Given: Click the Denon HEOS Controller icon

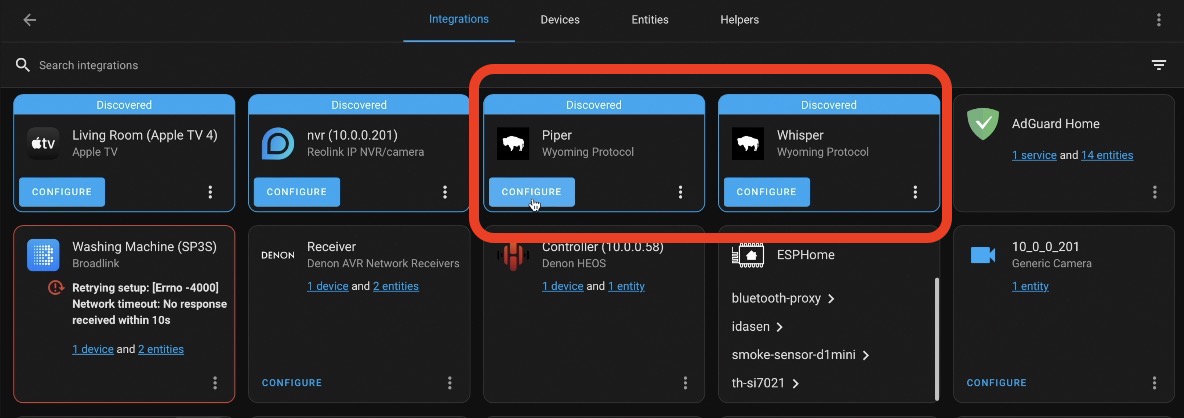Looking at the screenshot, I should click(513, 255).
